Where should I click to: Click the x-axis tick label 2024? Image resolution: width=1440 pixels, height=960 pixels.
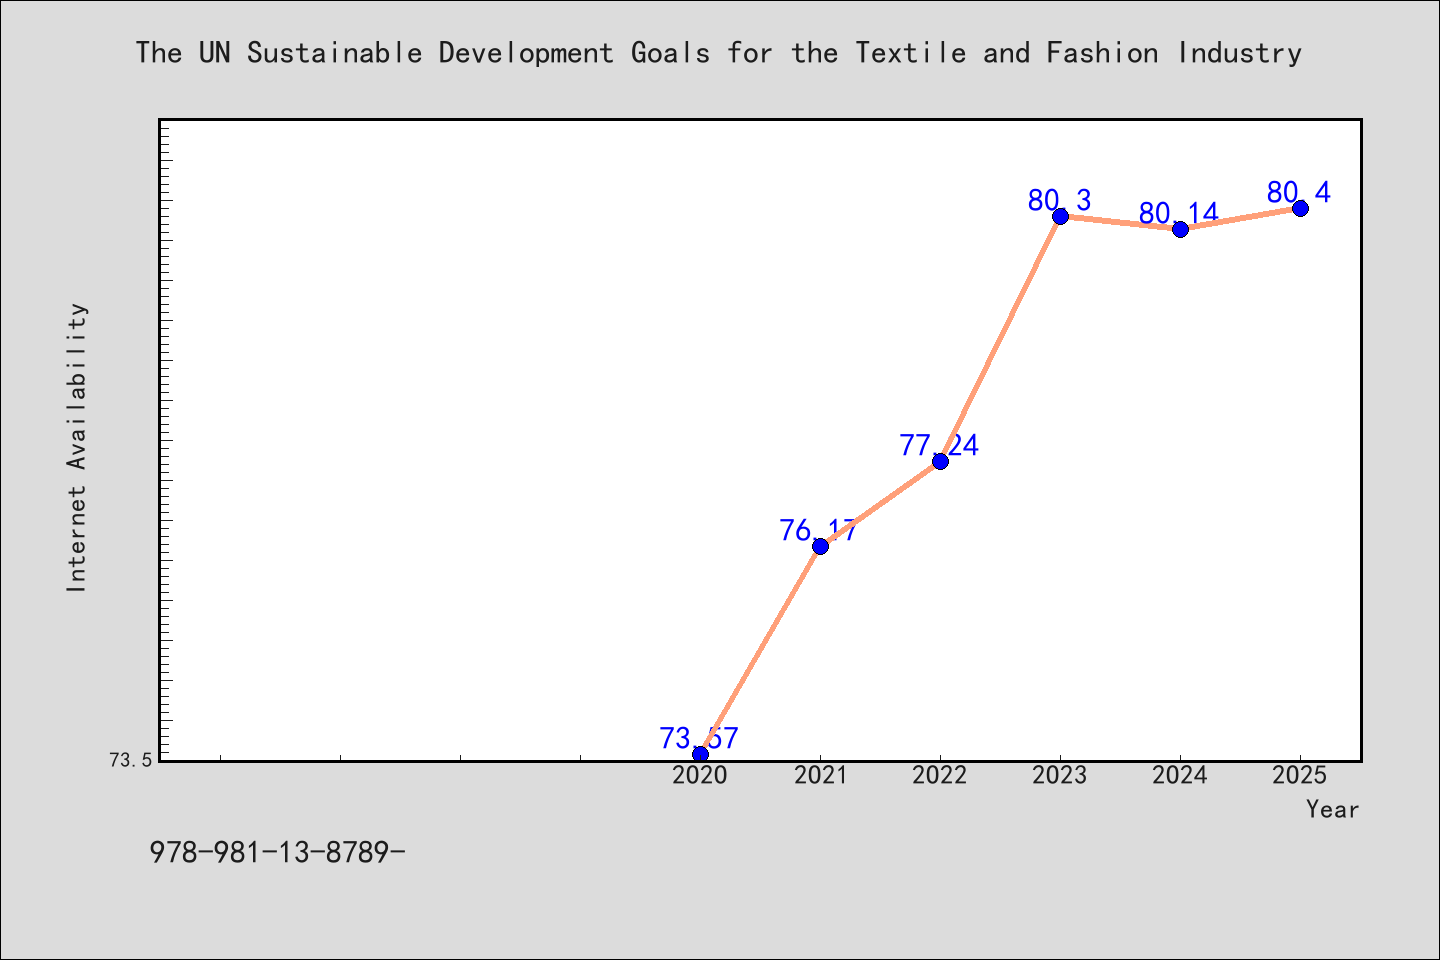pos(1180,776)
